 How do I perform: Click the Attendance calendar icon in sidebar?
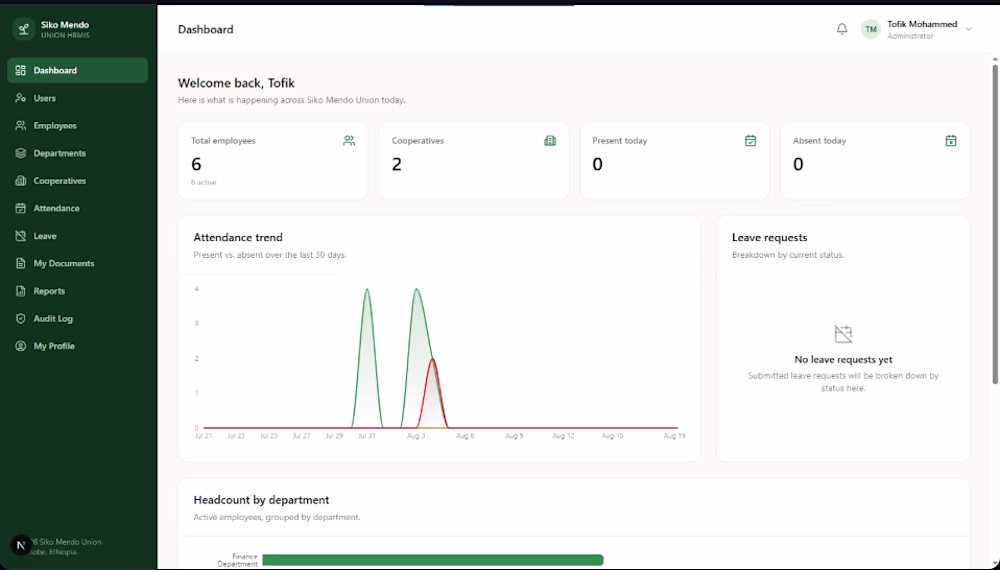click(x=20, y=208)
